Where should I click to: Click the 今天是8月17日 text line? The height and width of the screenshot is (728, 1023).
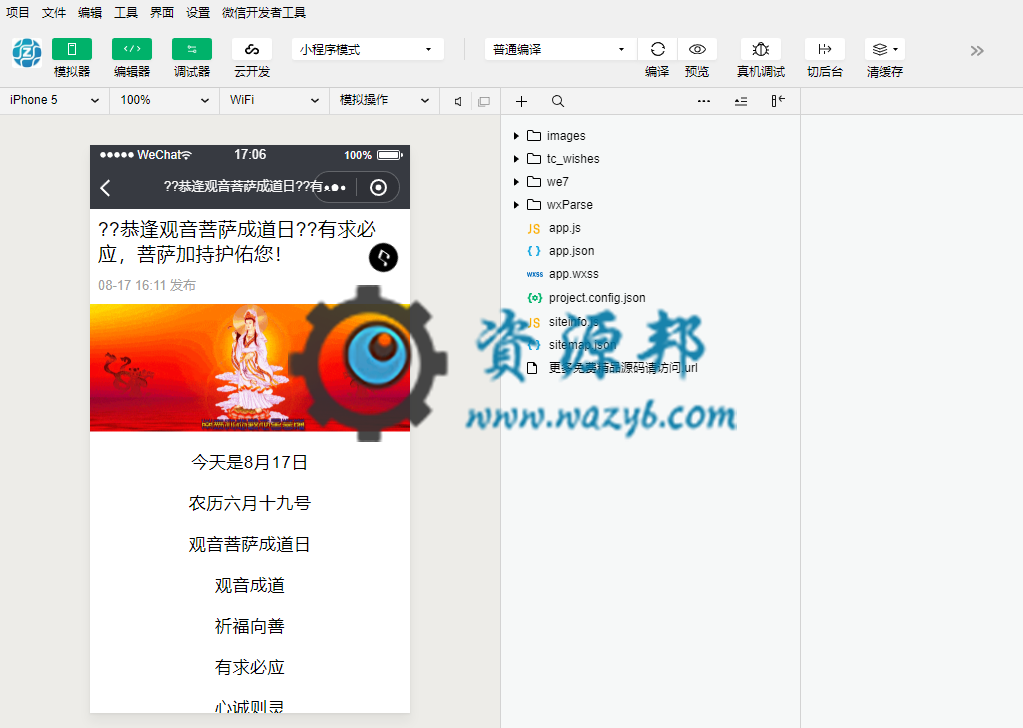tap(249, 463)
